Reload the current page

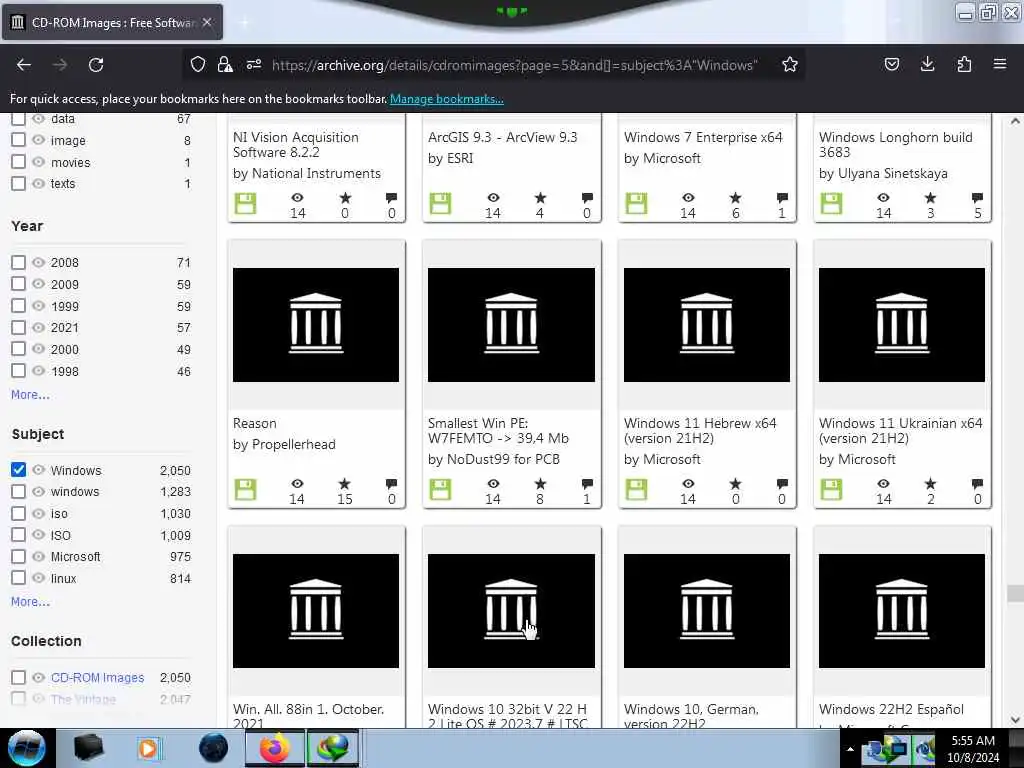tap(96, 65)
